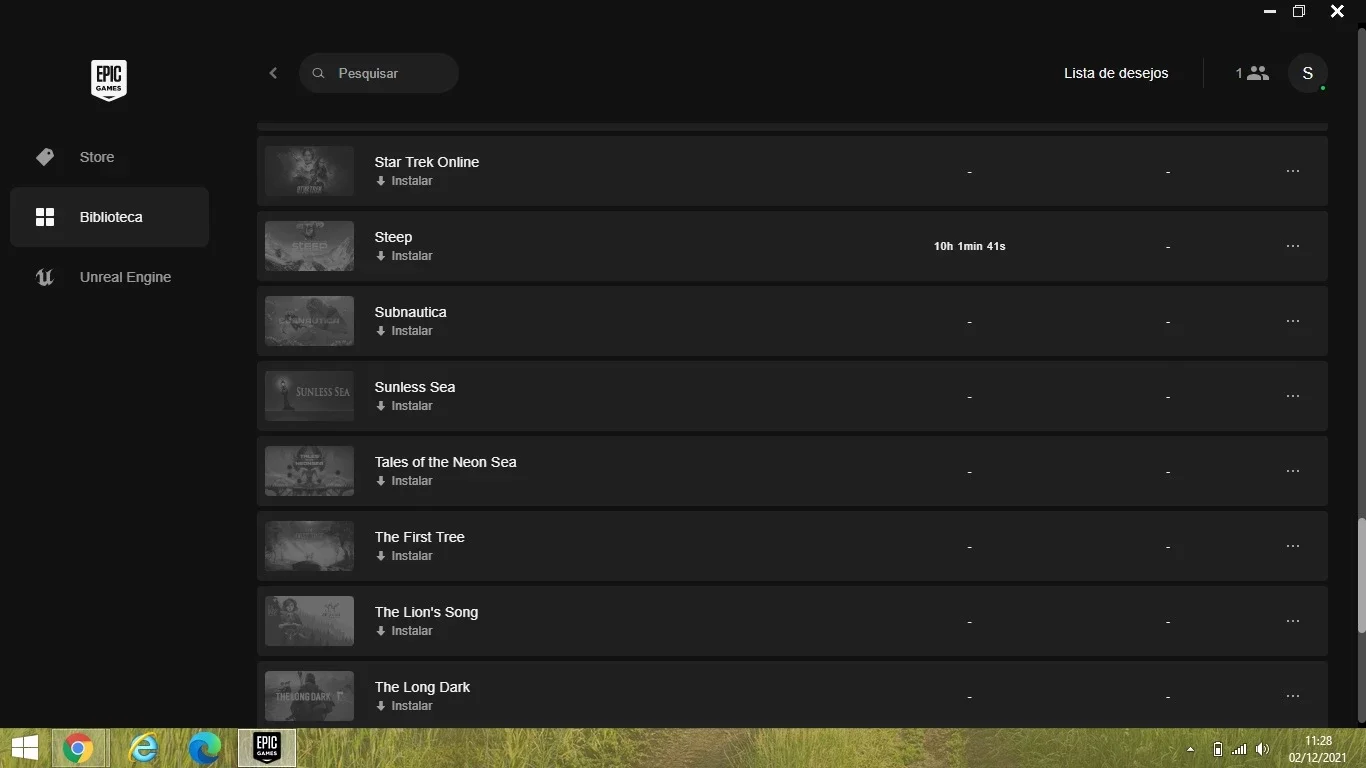Open Lista de desejos

tap(1116, 73)
